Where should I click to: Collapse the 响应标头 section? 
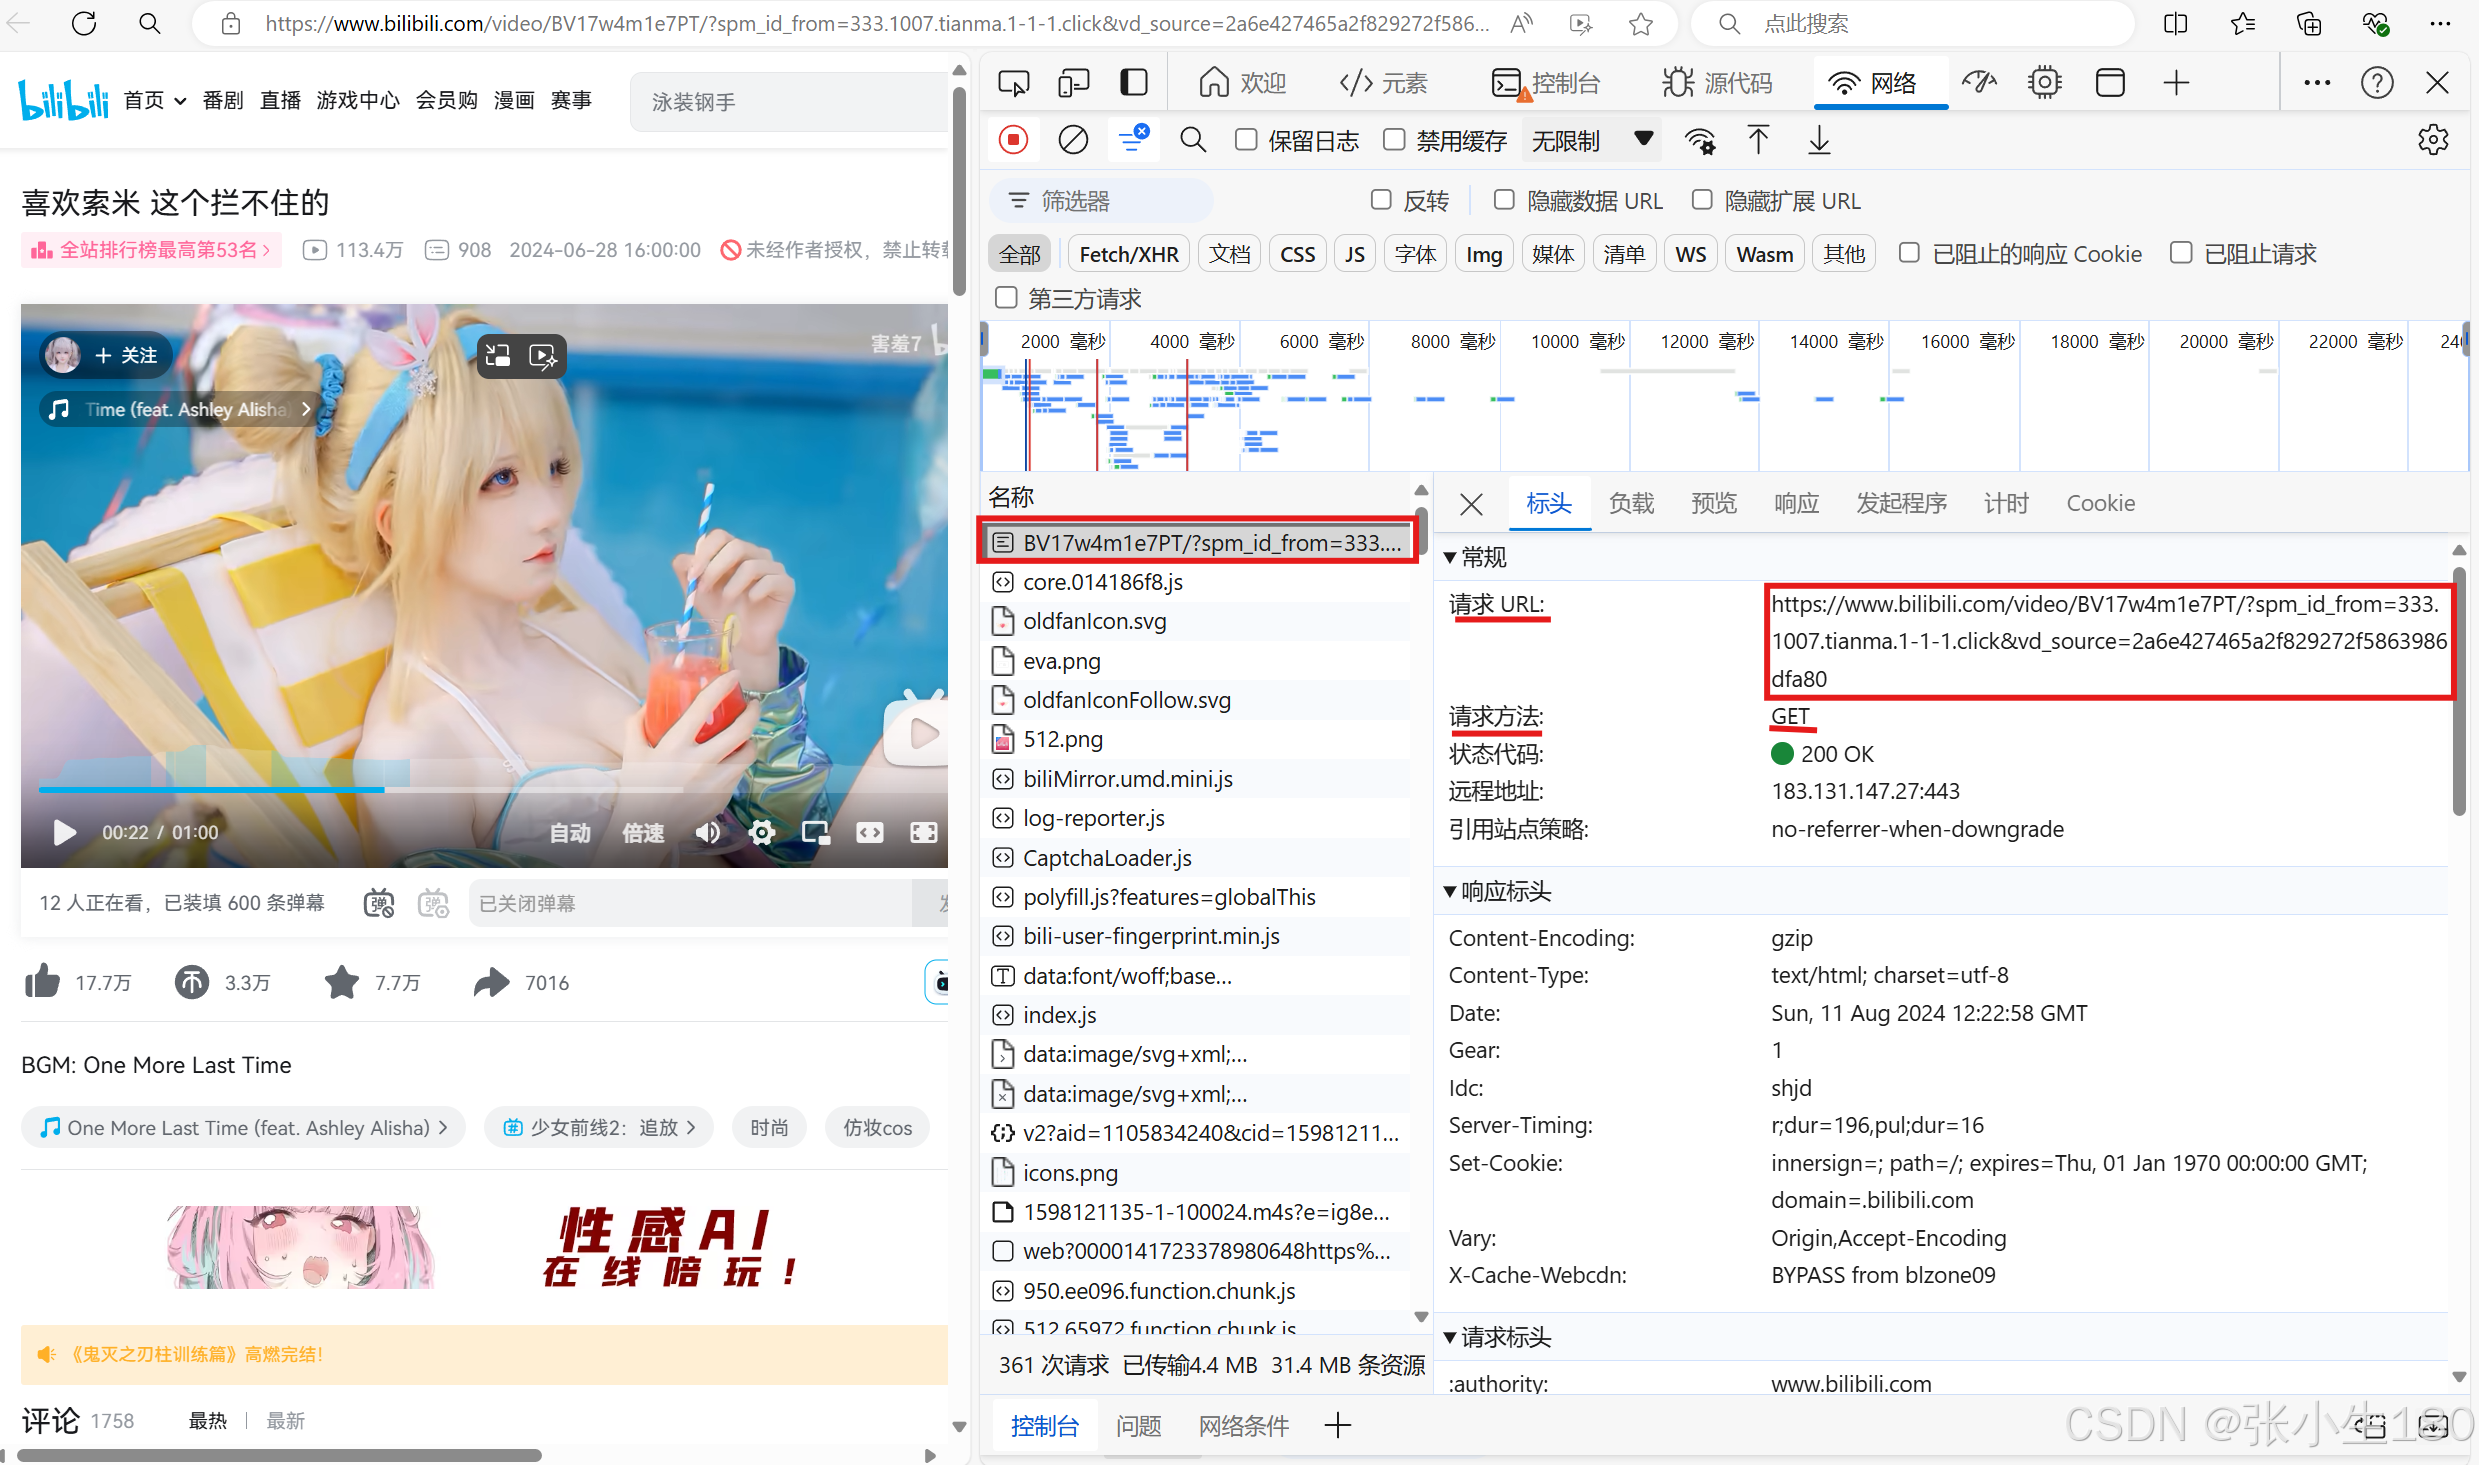tap(1450, 891)
